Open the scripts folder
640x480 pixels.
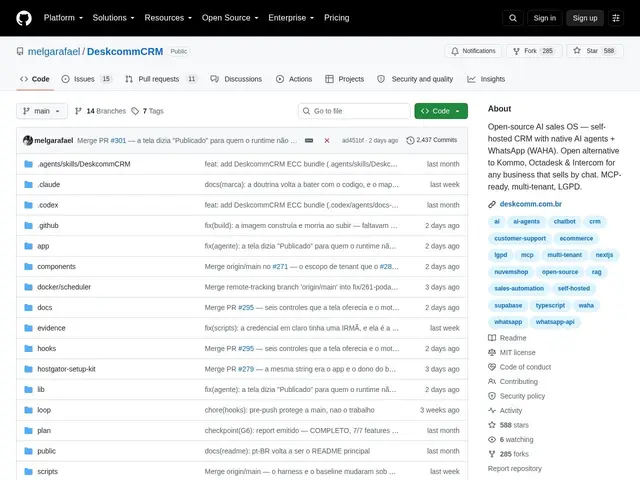[47, 471]
